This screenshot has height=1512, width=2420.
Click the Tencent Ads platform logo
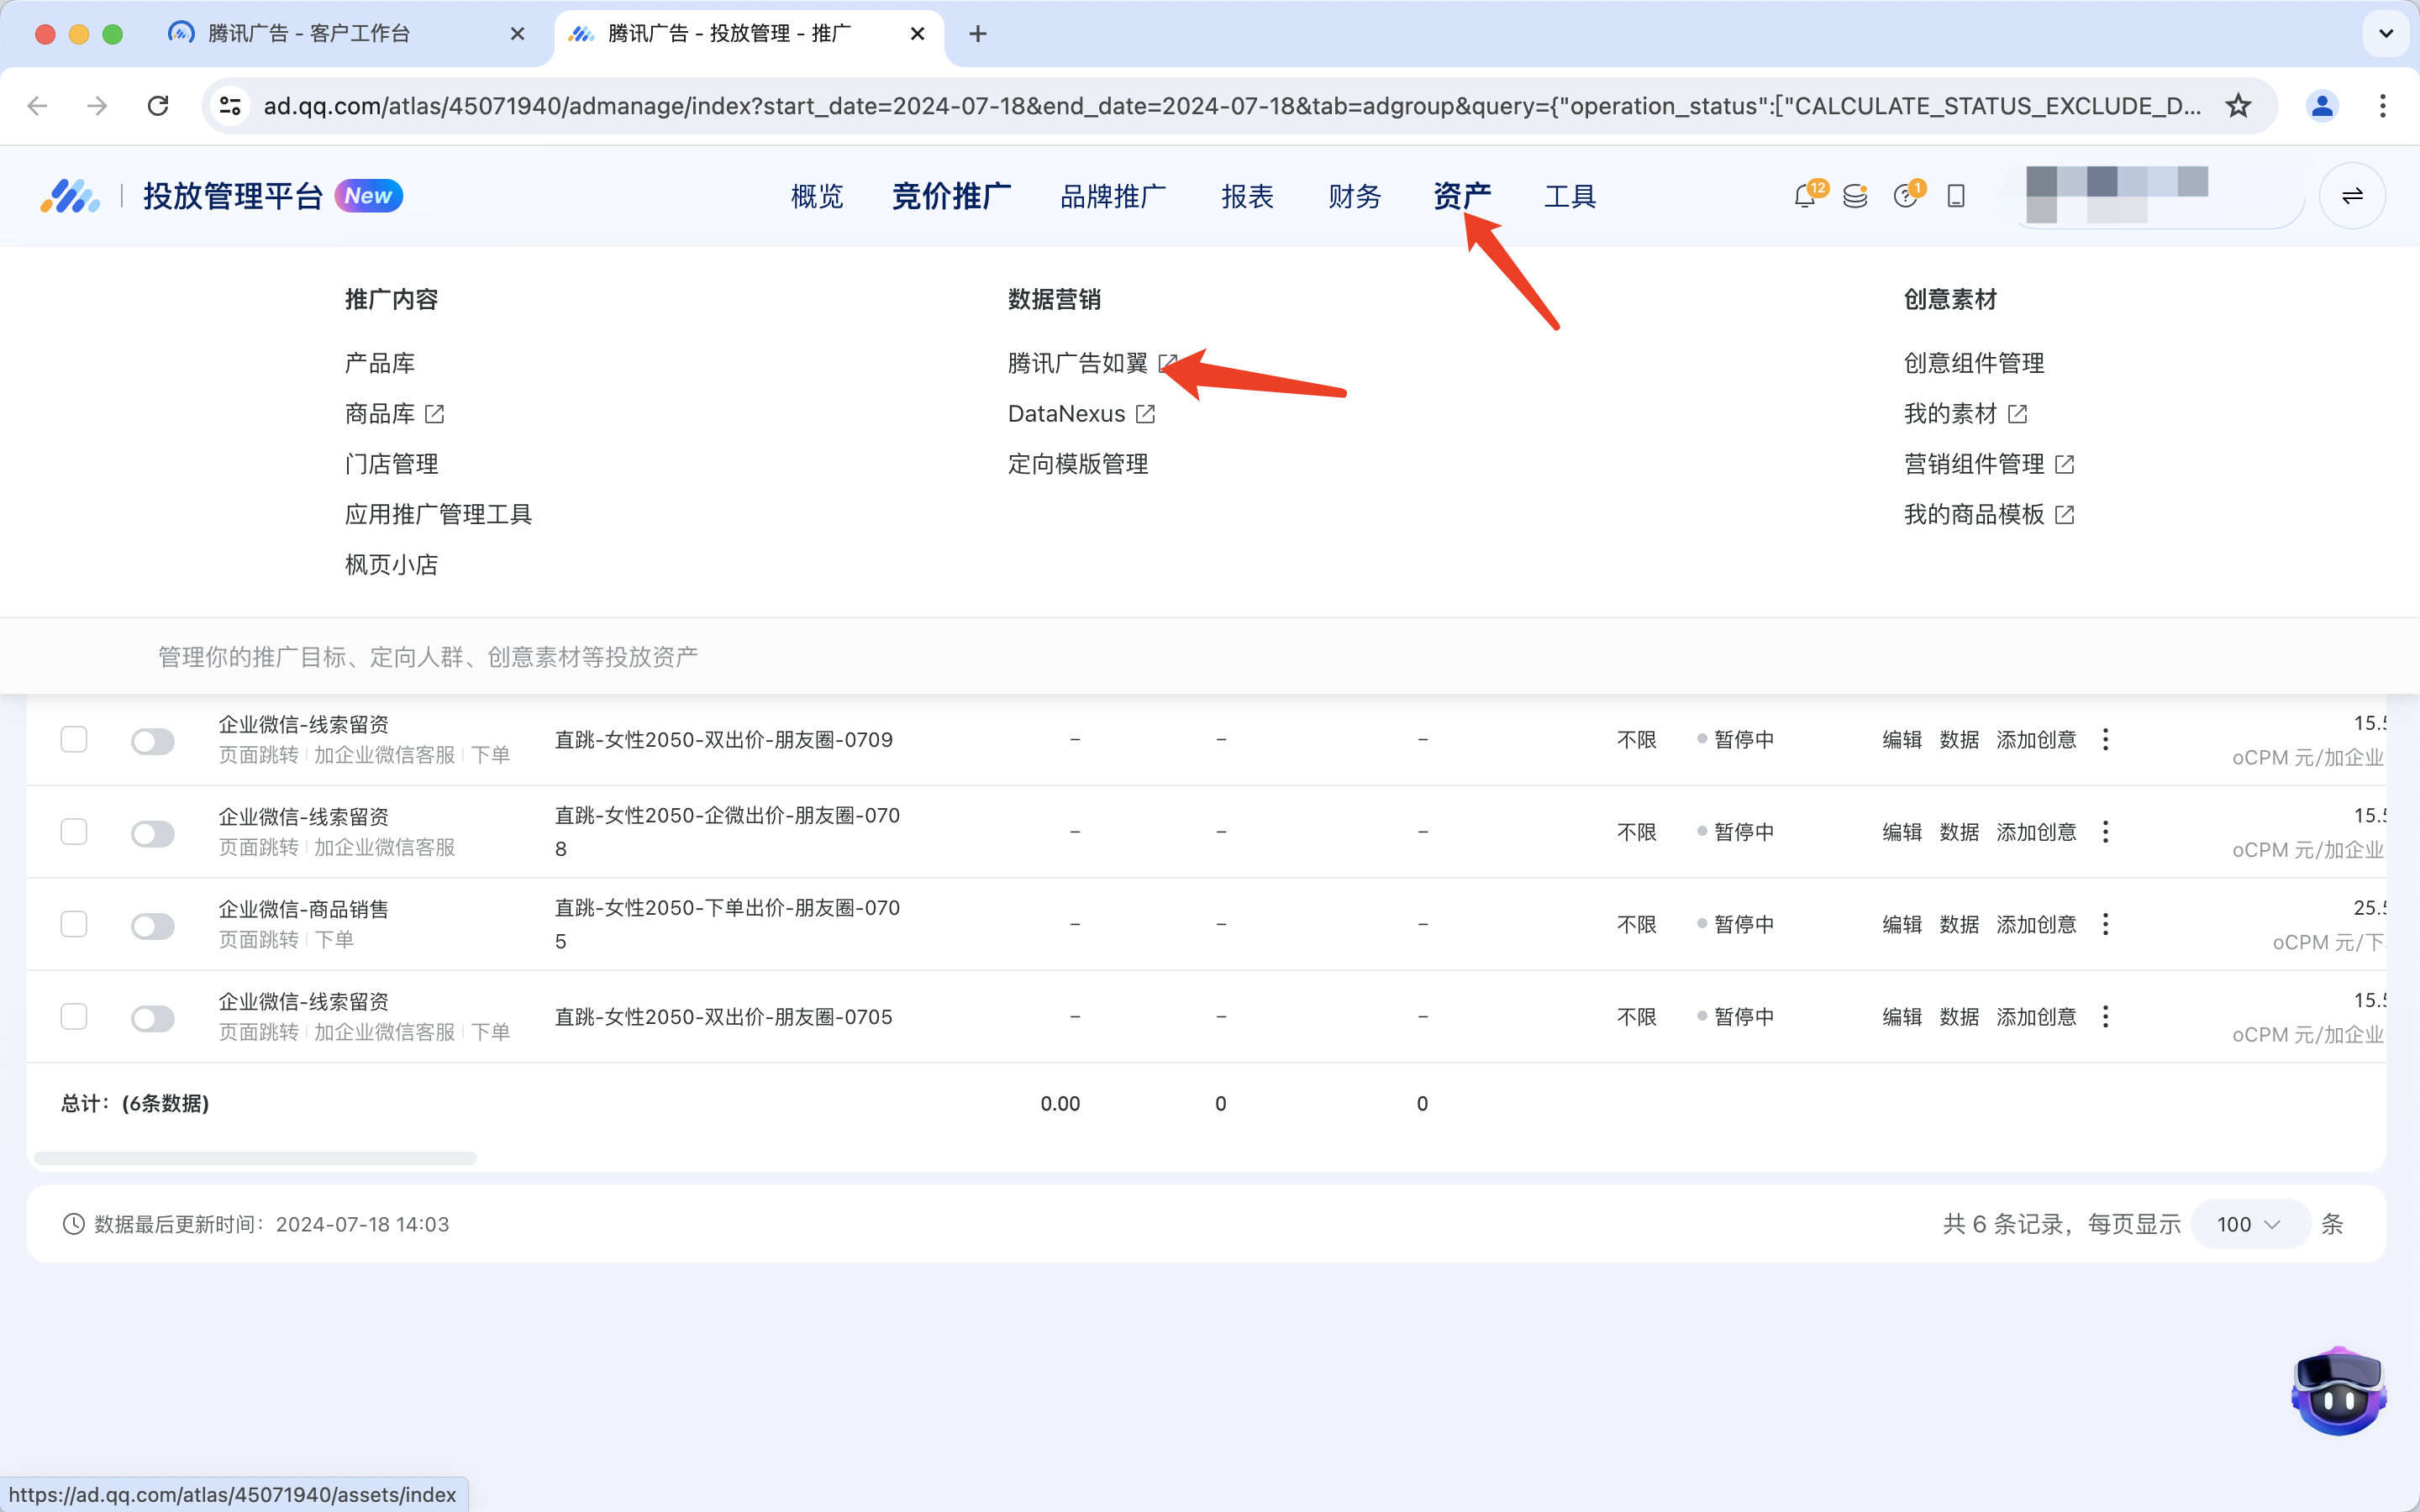[70, 196]
